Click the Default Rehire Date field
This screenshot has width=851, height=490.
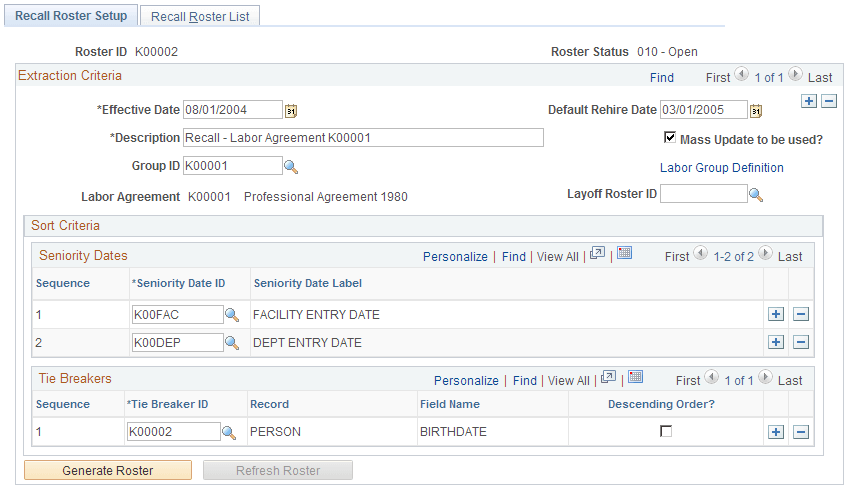coord(704,110)
